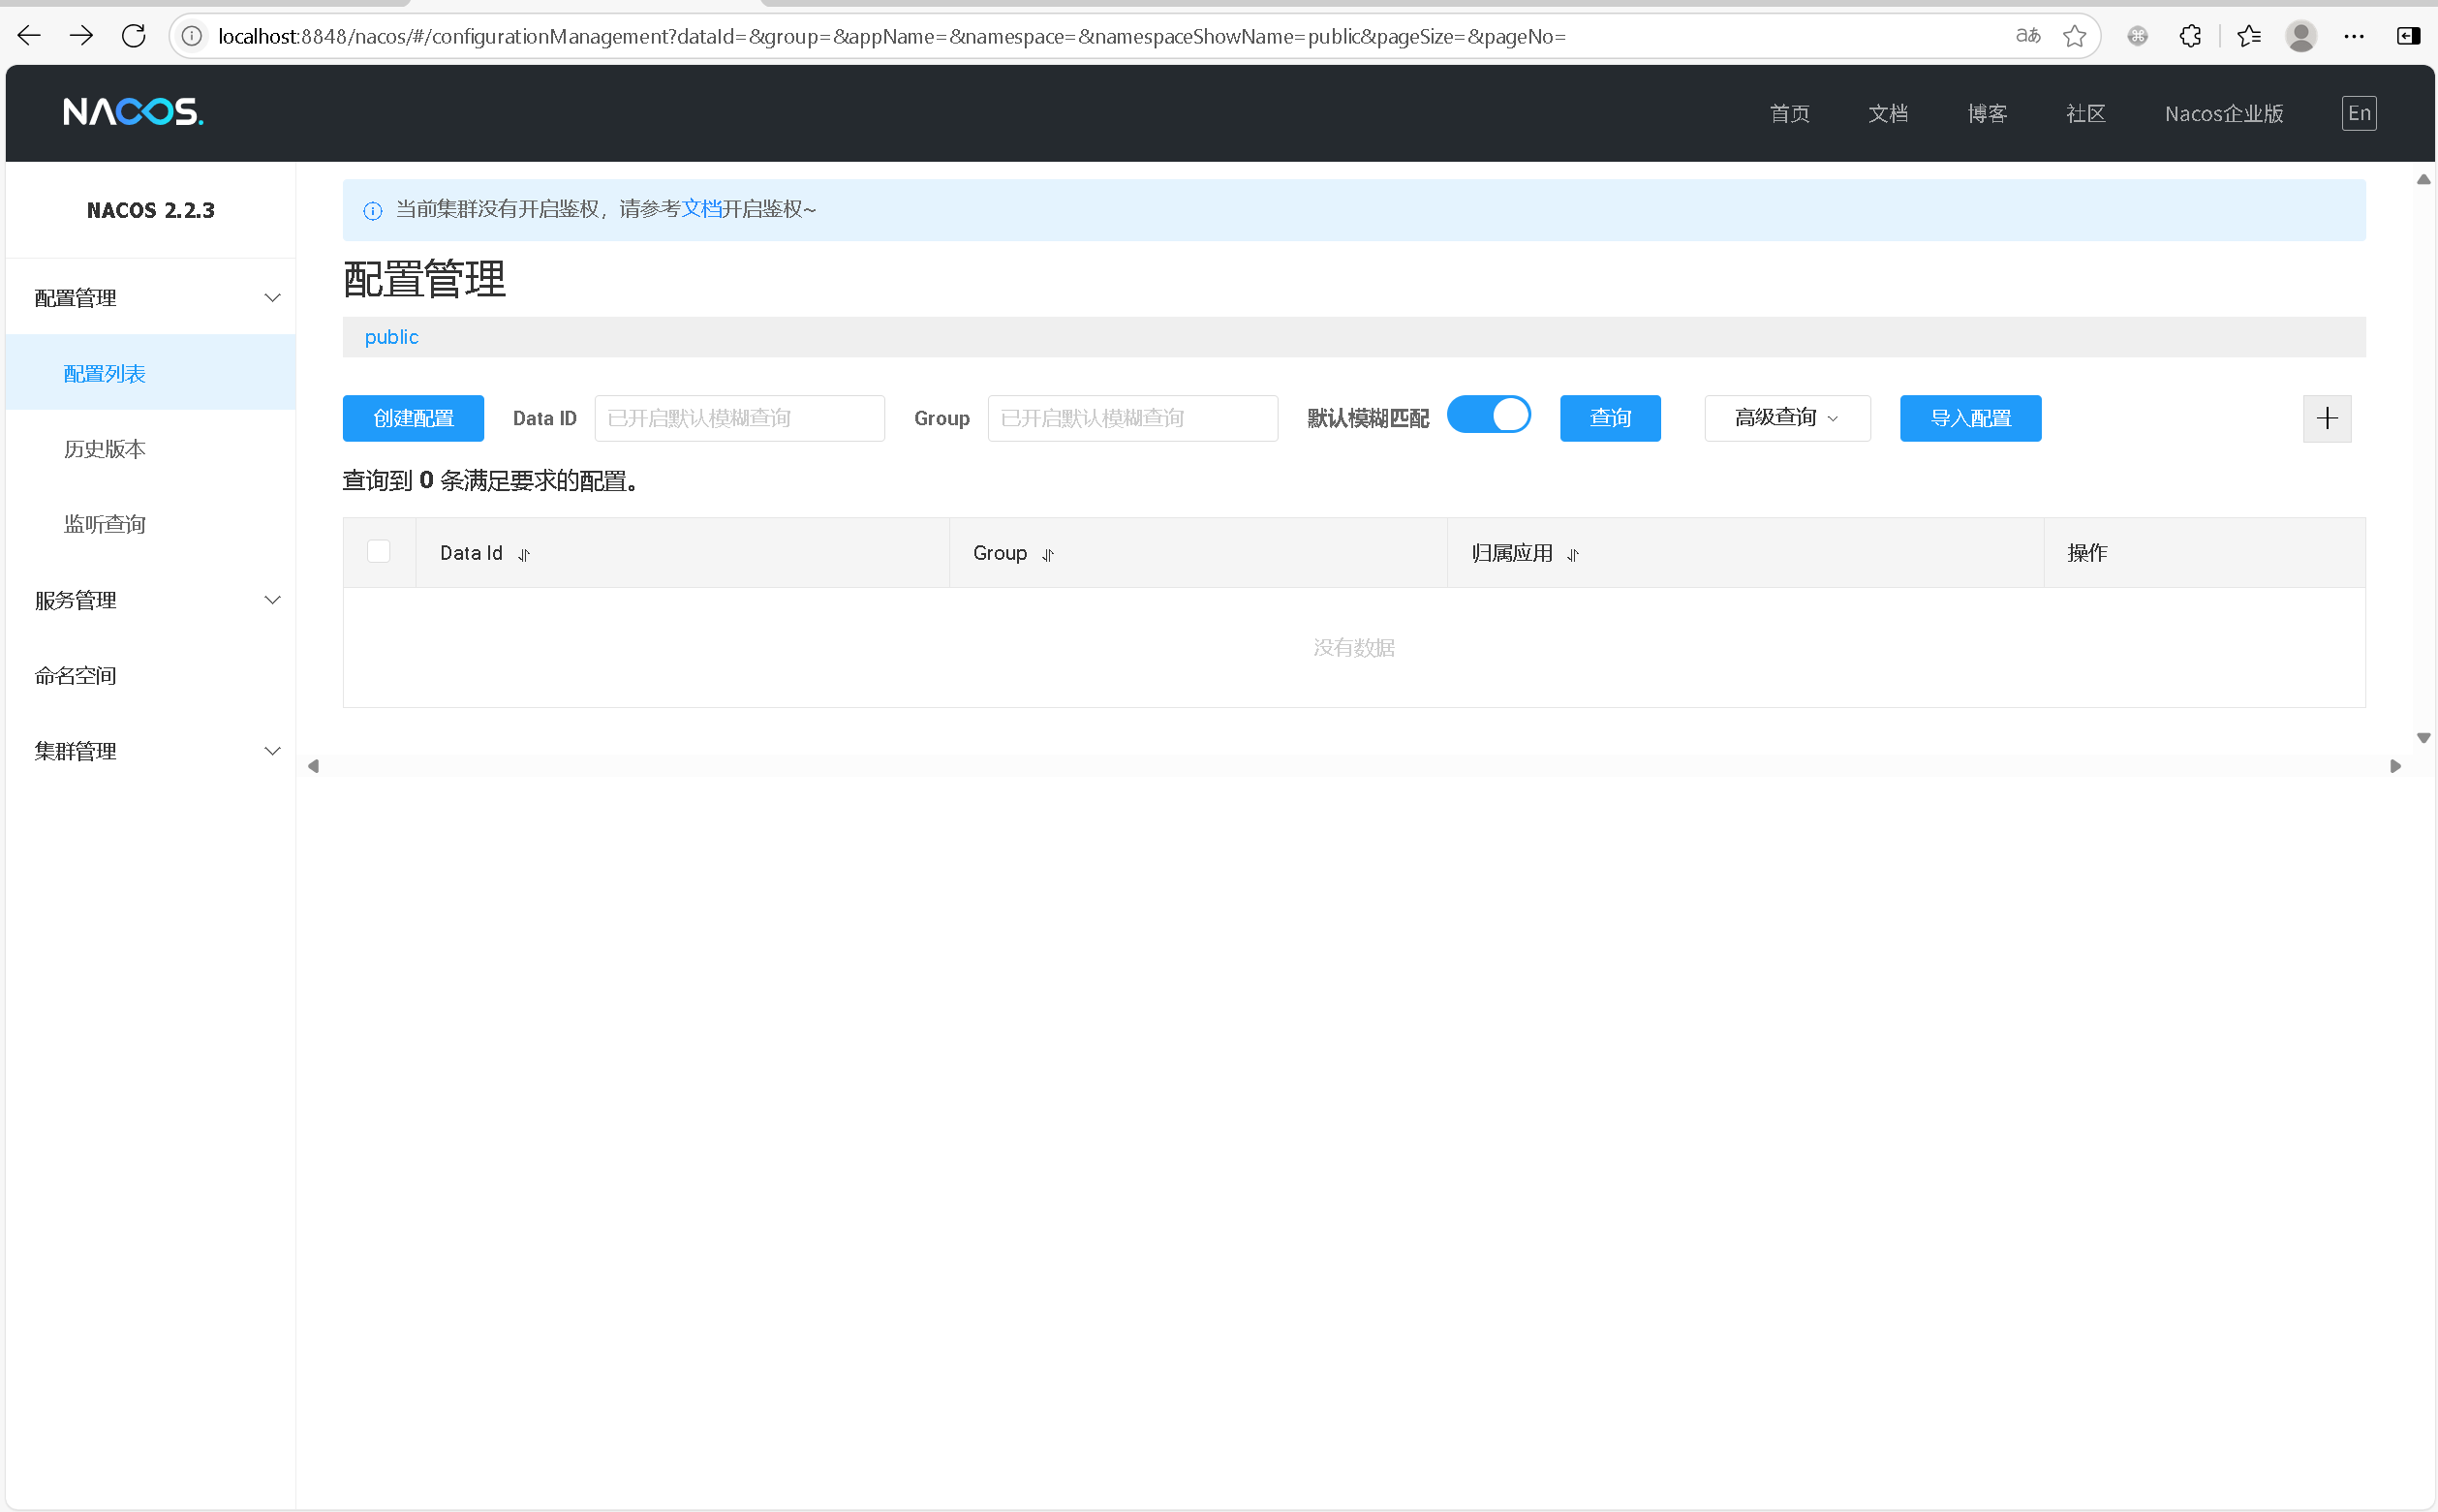Click the info icon in the warning banner
Screen dimensions: 2438x1512
(373, 210)
